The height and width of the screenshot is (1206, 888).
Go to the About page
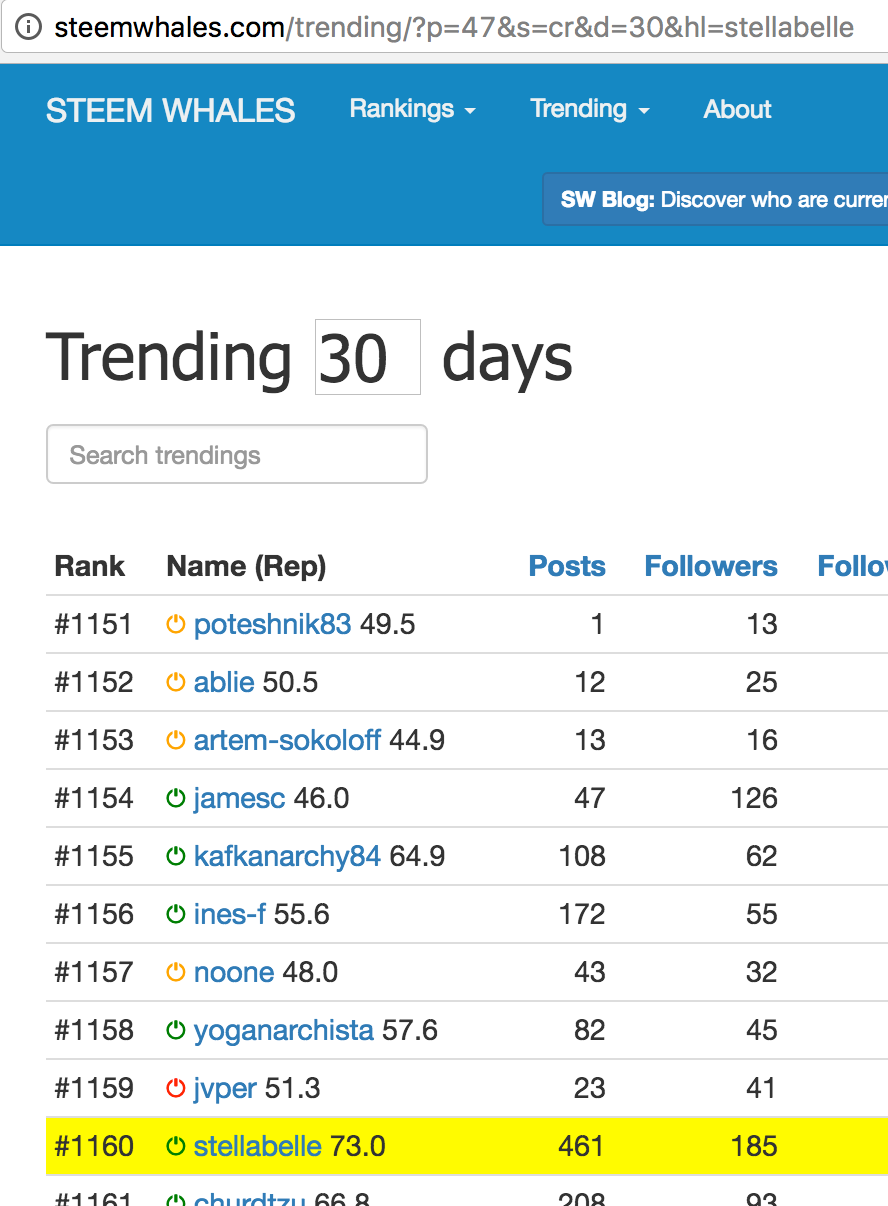tap(737, 110)
